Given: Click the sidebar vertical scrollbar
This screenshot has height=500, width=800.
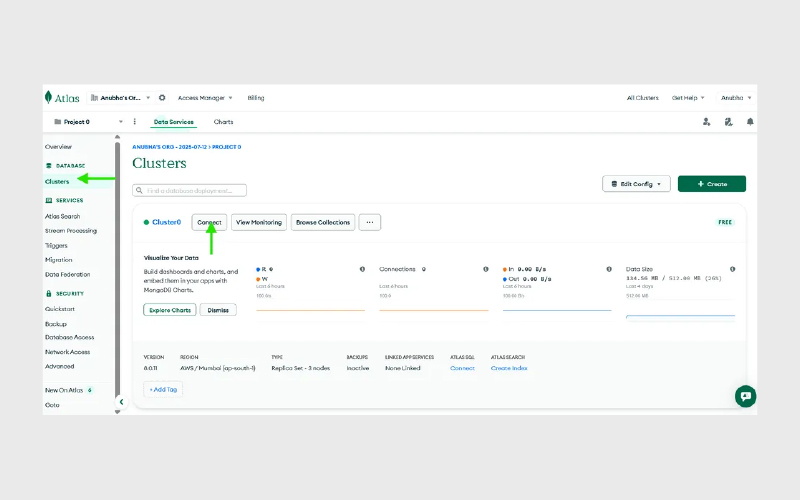Looking at the screenshot, I should (117, 270).
